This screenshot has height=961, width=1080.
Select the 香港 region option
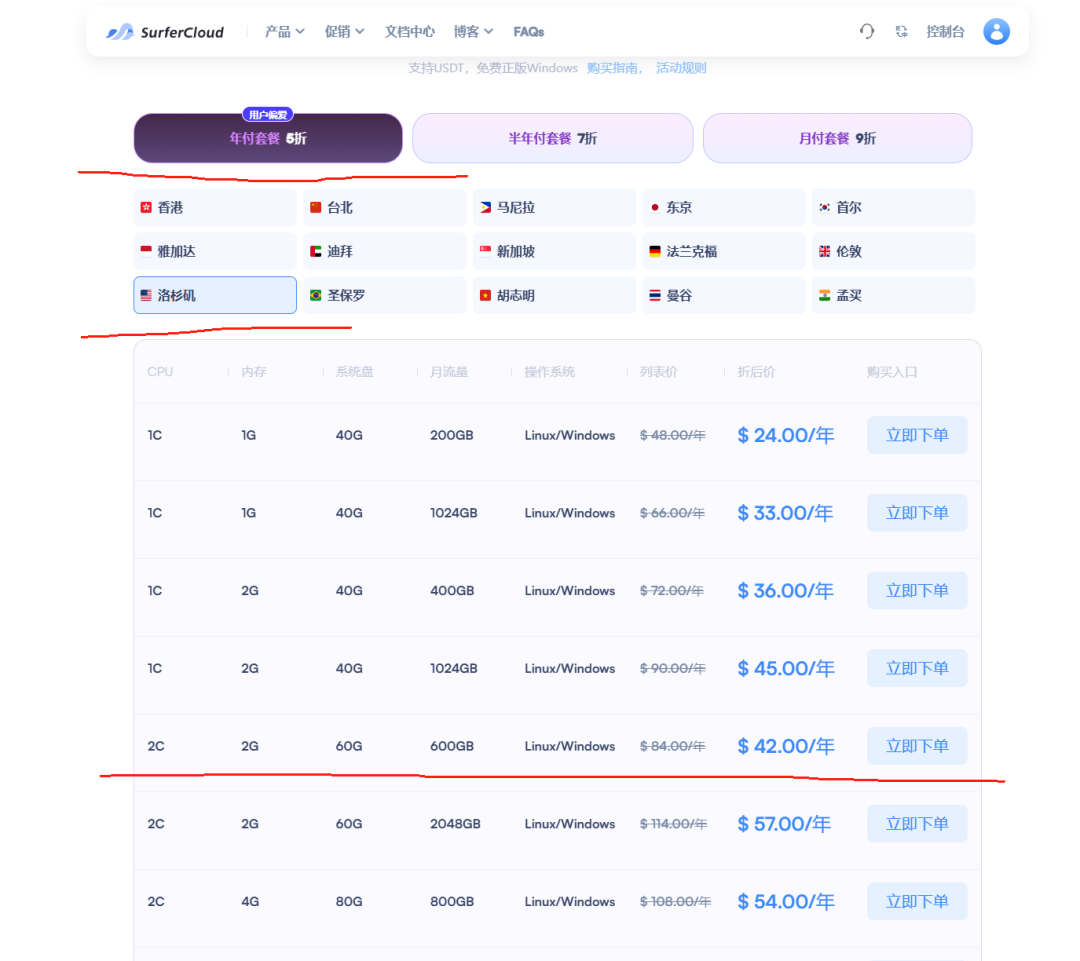click(215, 208)
